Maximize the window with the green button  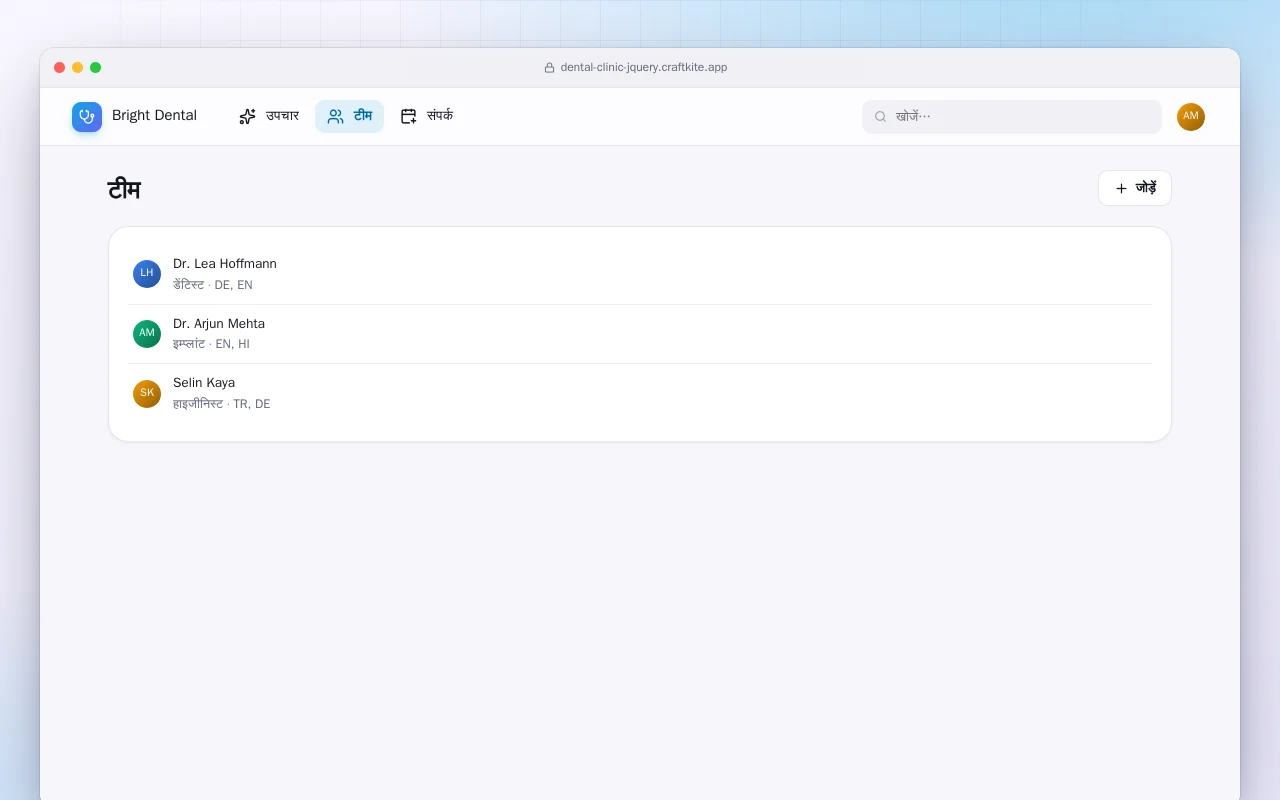pyautogui.click(x=96, y=68)
